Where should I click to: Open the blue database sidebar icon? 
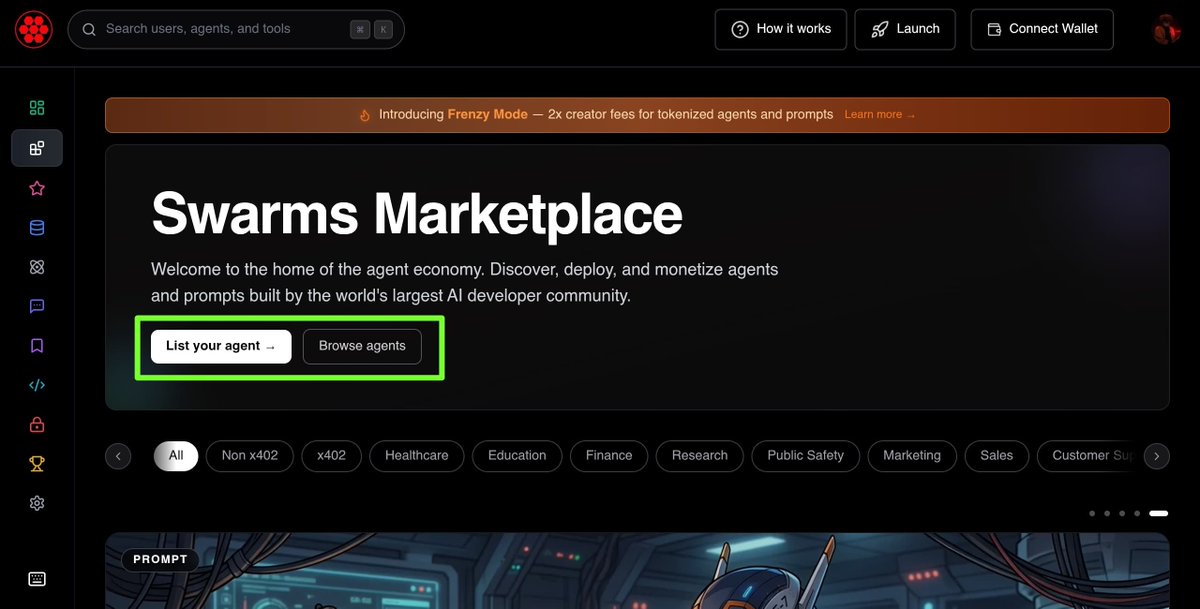[37, 228]
